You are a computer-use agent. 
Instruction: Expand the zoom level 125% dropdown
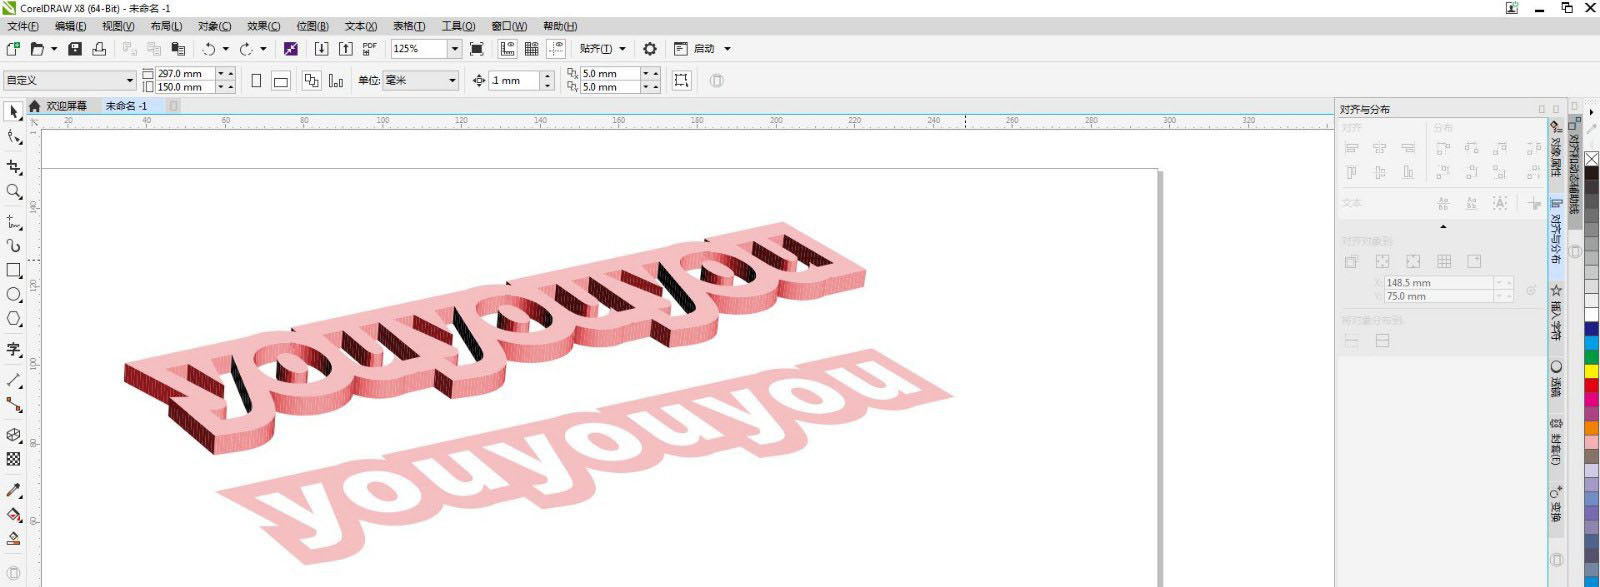click(x=454, y=49)
